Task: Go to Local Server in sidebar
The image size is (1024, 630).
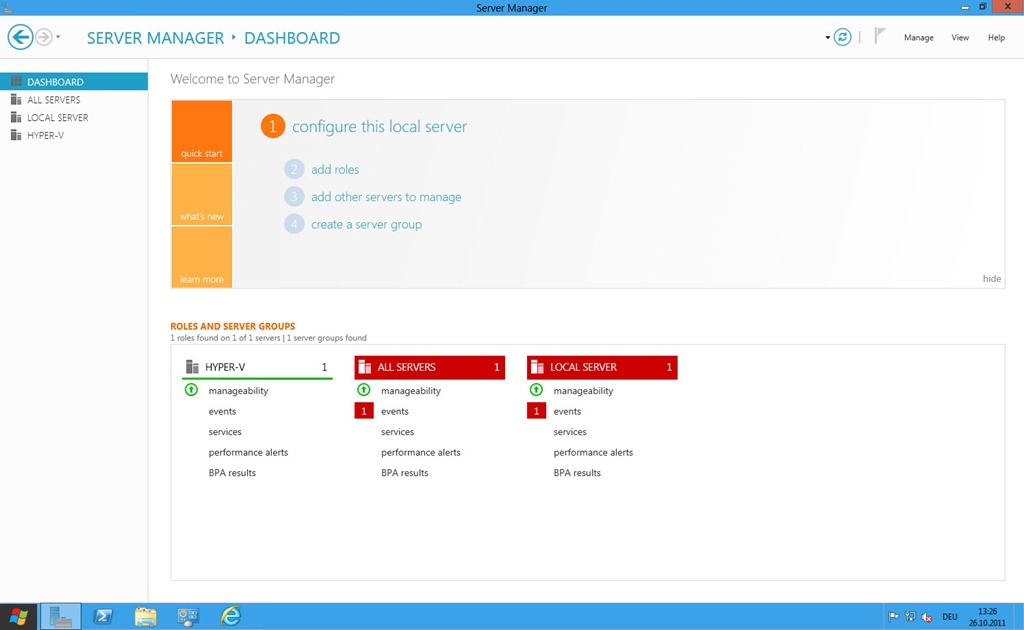Action: tap(57, 118)
